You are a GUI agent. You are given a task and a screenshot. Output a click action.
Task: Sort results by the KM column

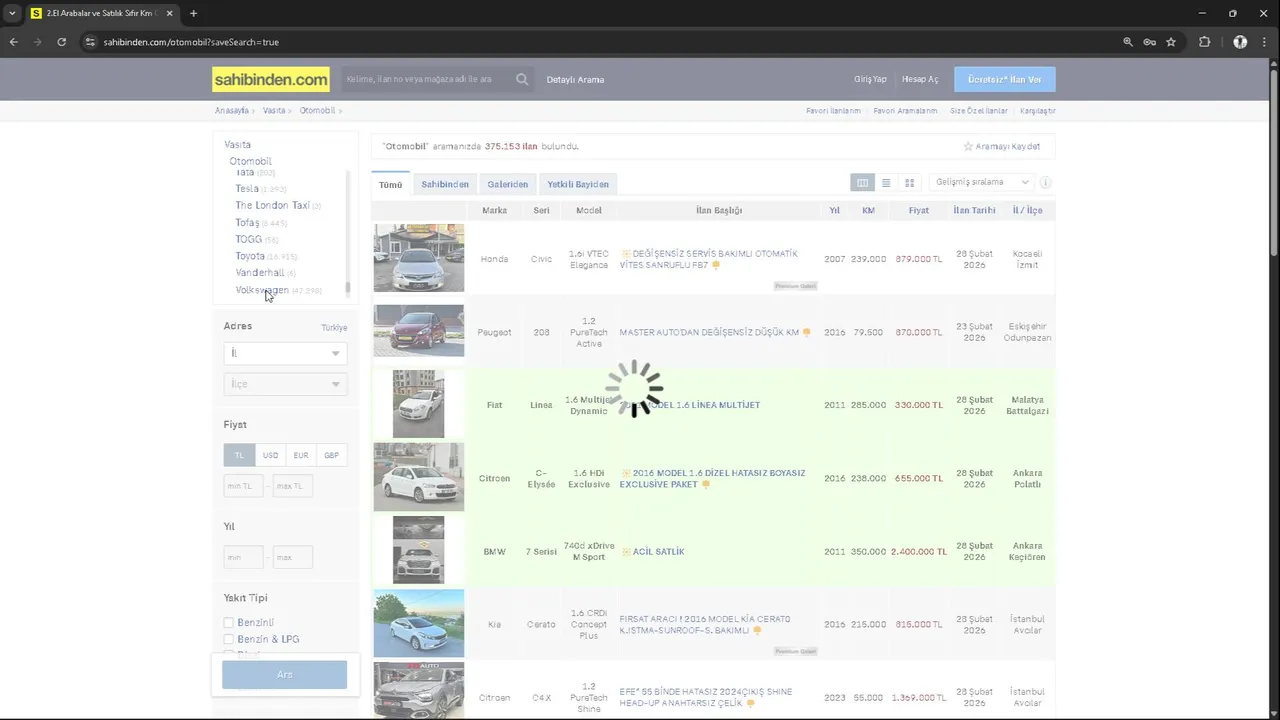pos(868,210)
